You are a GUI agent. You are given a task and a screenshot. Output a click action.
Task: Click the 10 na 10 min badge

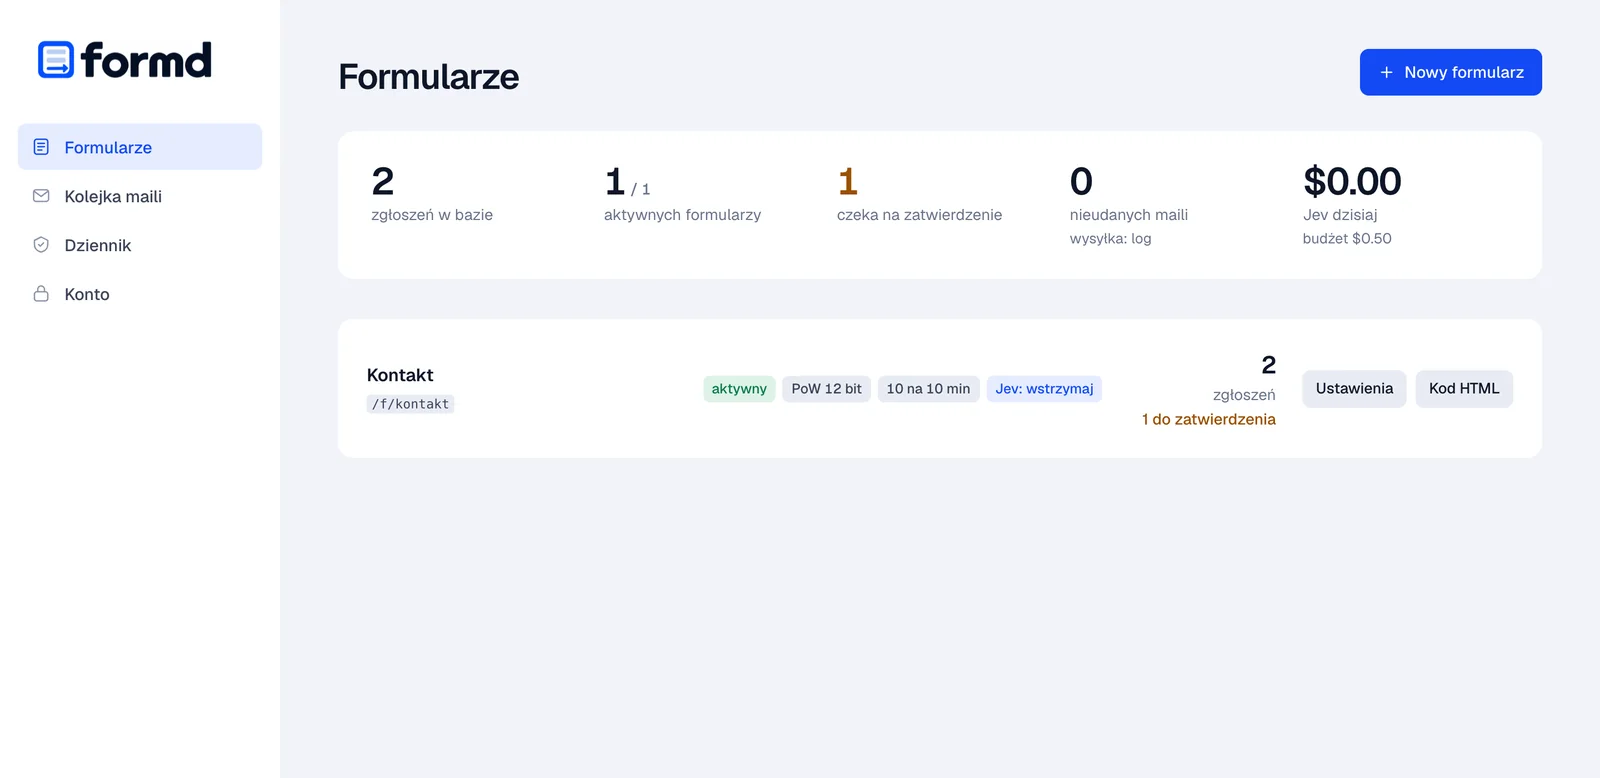tap(928, 389)
